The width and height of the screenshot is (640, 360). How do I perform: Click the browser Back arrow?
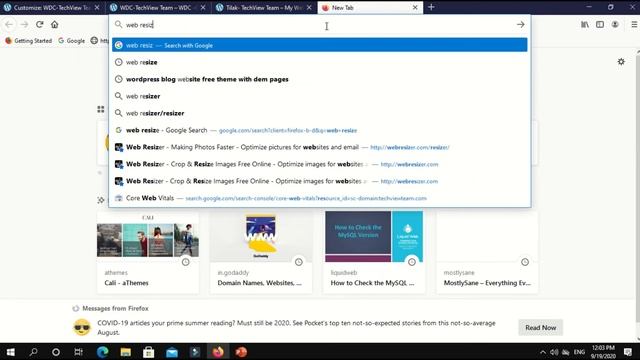[9, 24]
